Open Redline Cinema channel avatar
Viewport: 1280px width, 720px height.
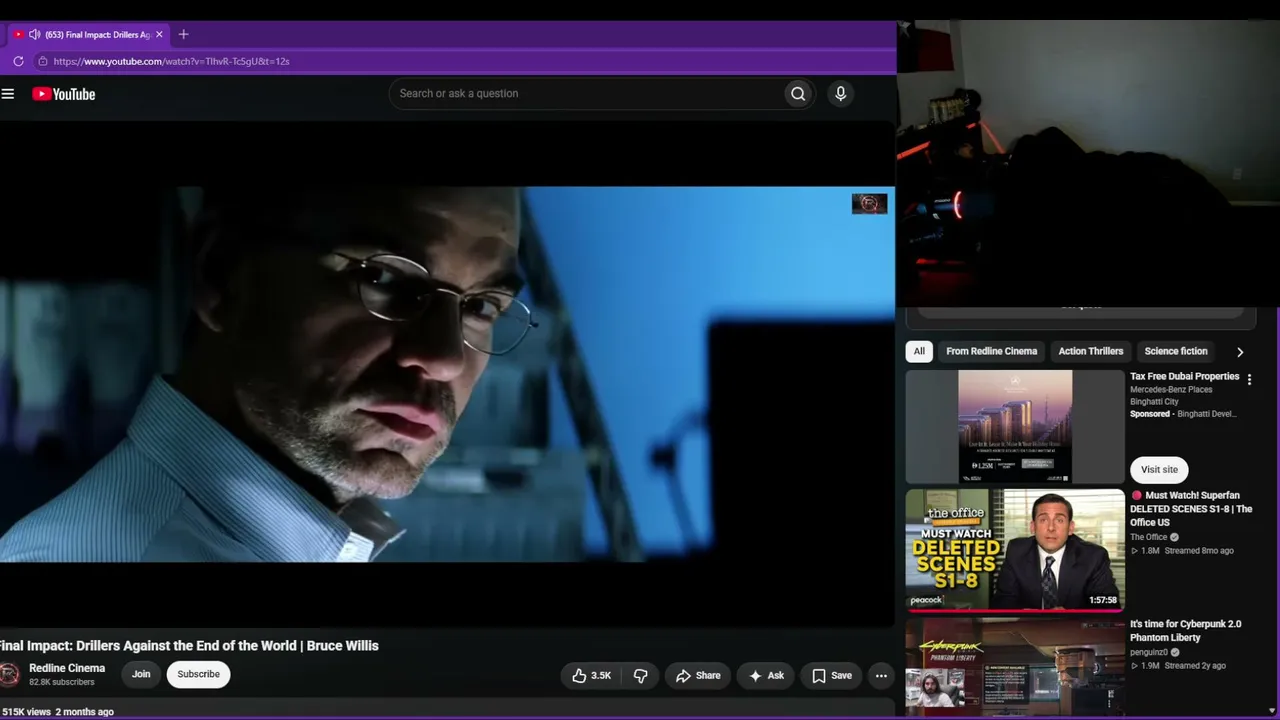pos(10,674)
